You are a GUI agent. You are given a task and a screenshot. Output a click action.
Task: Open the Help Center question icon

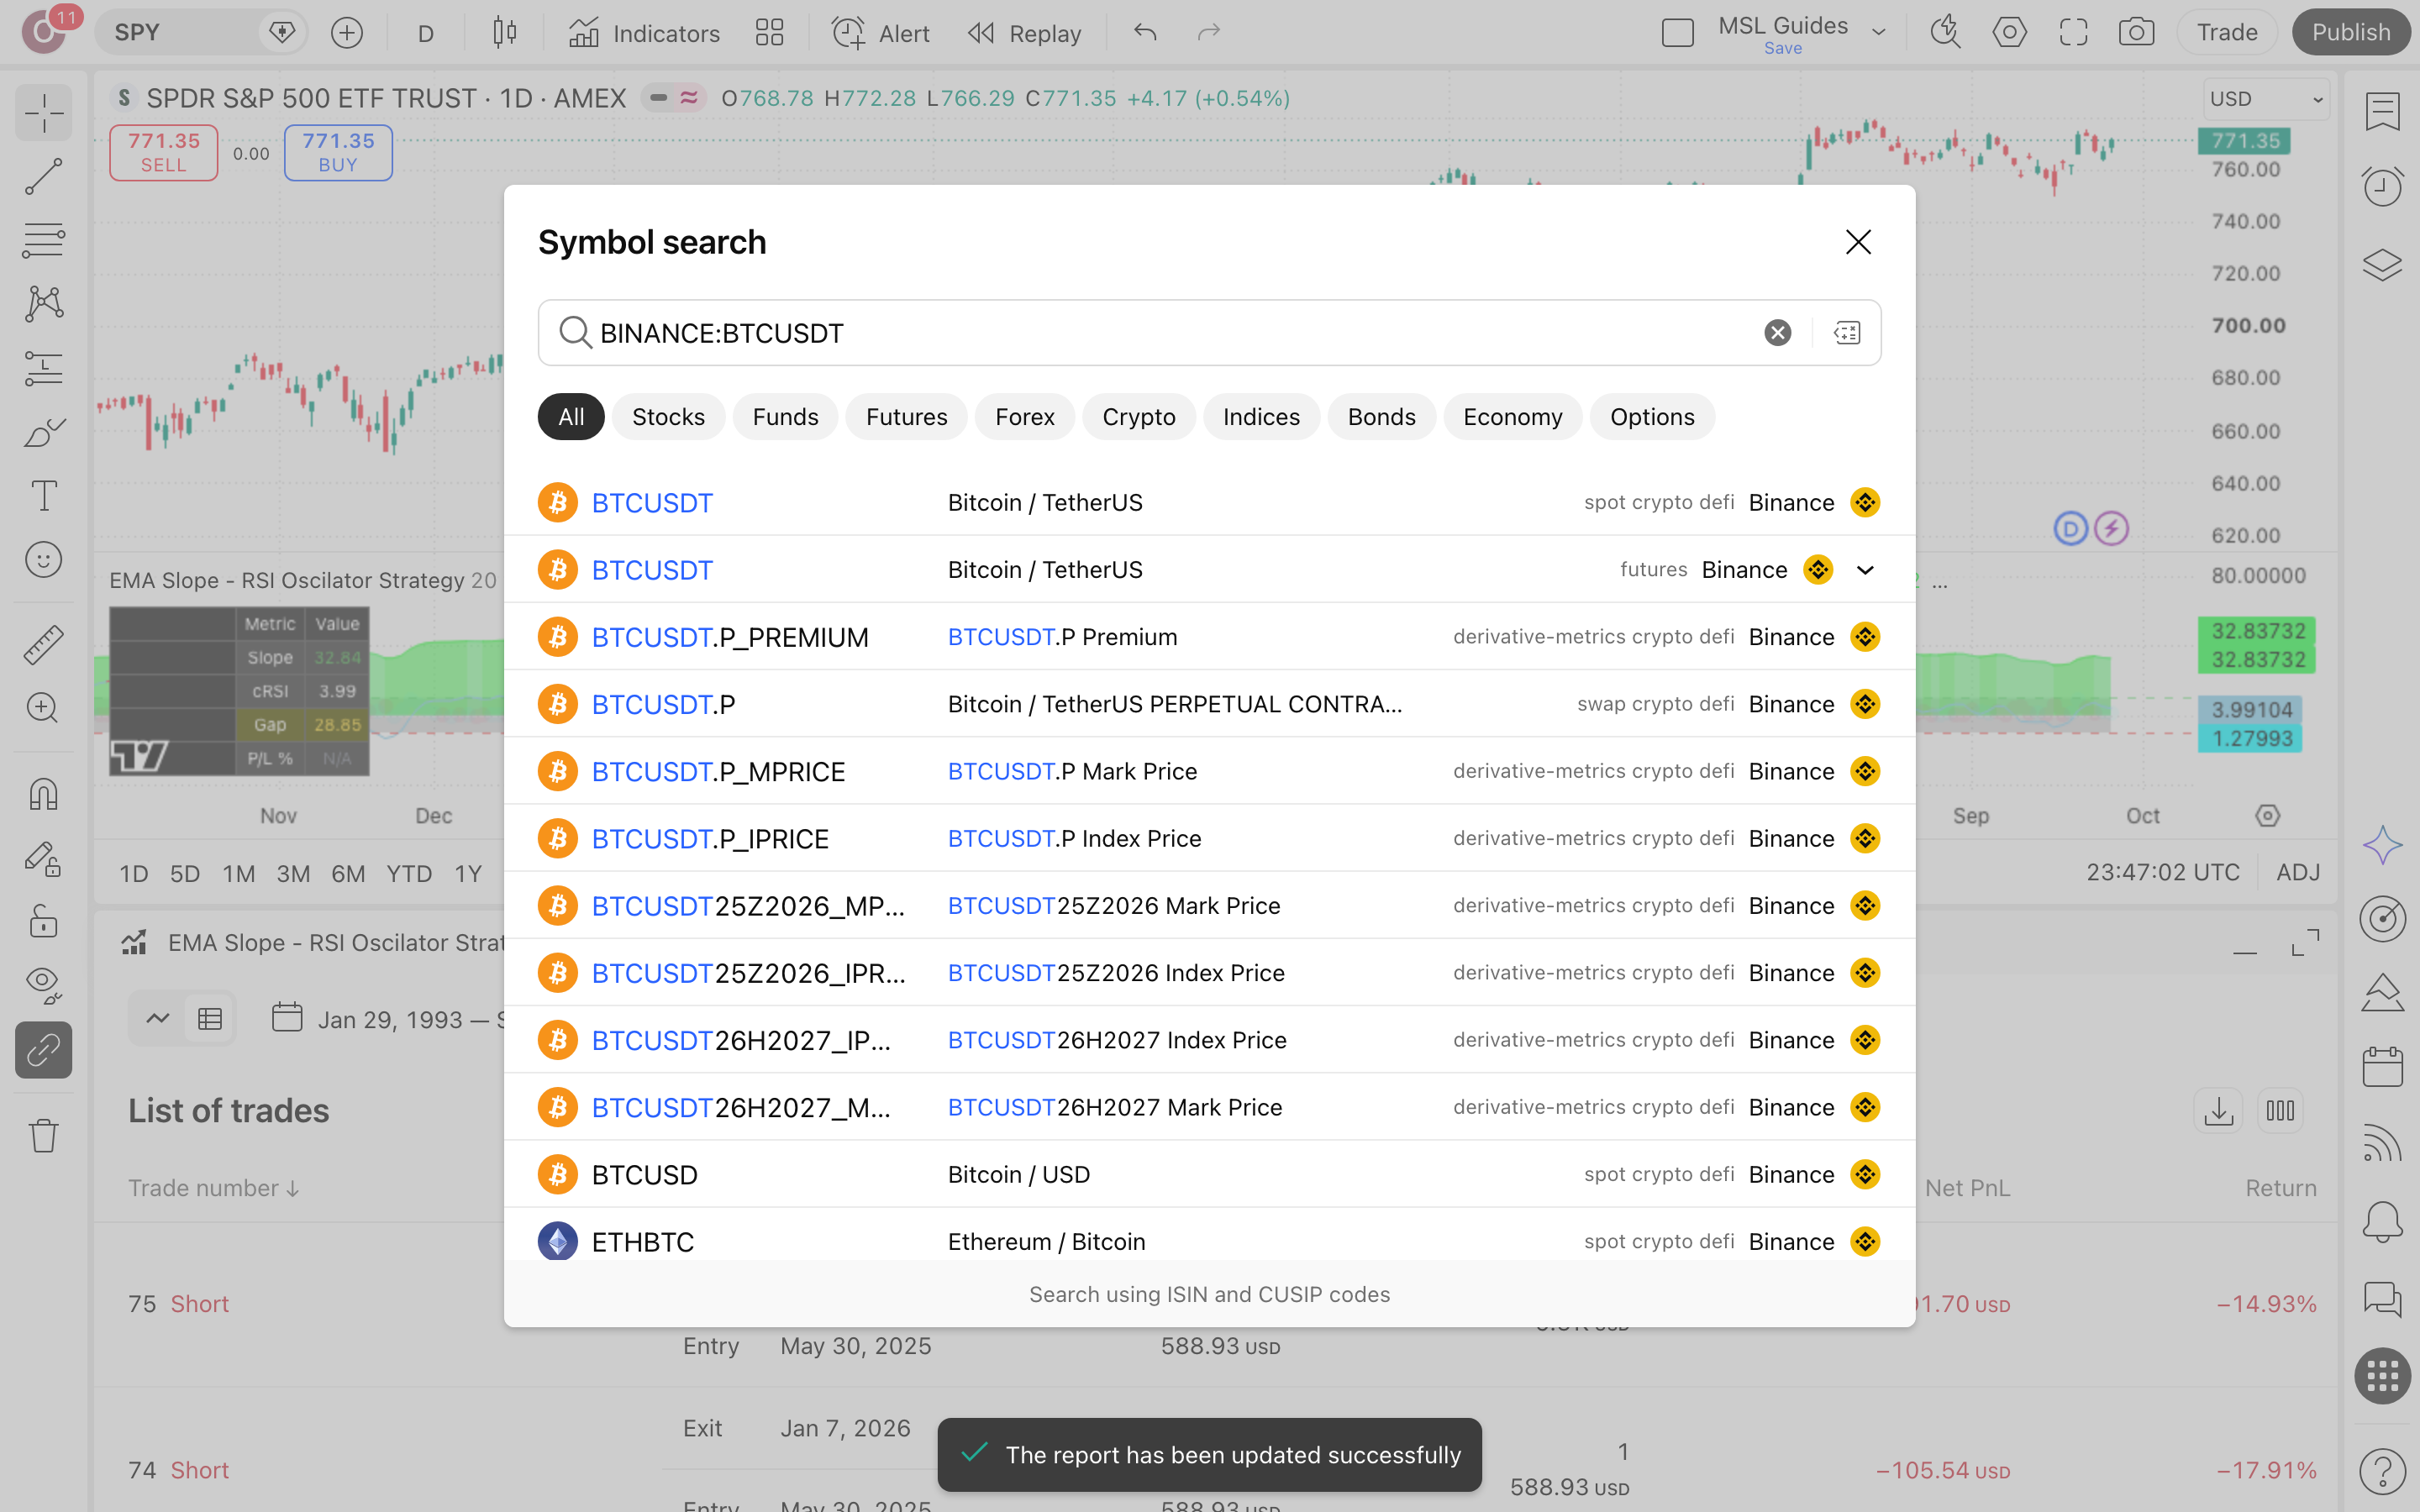(2382, 1471)
